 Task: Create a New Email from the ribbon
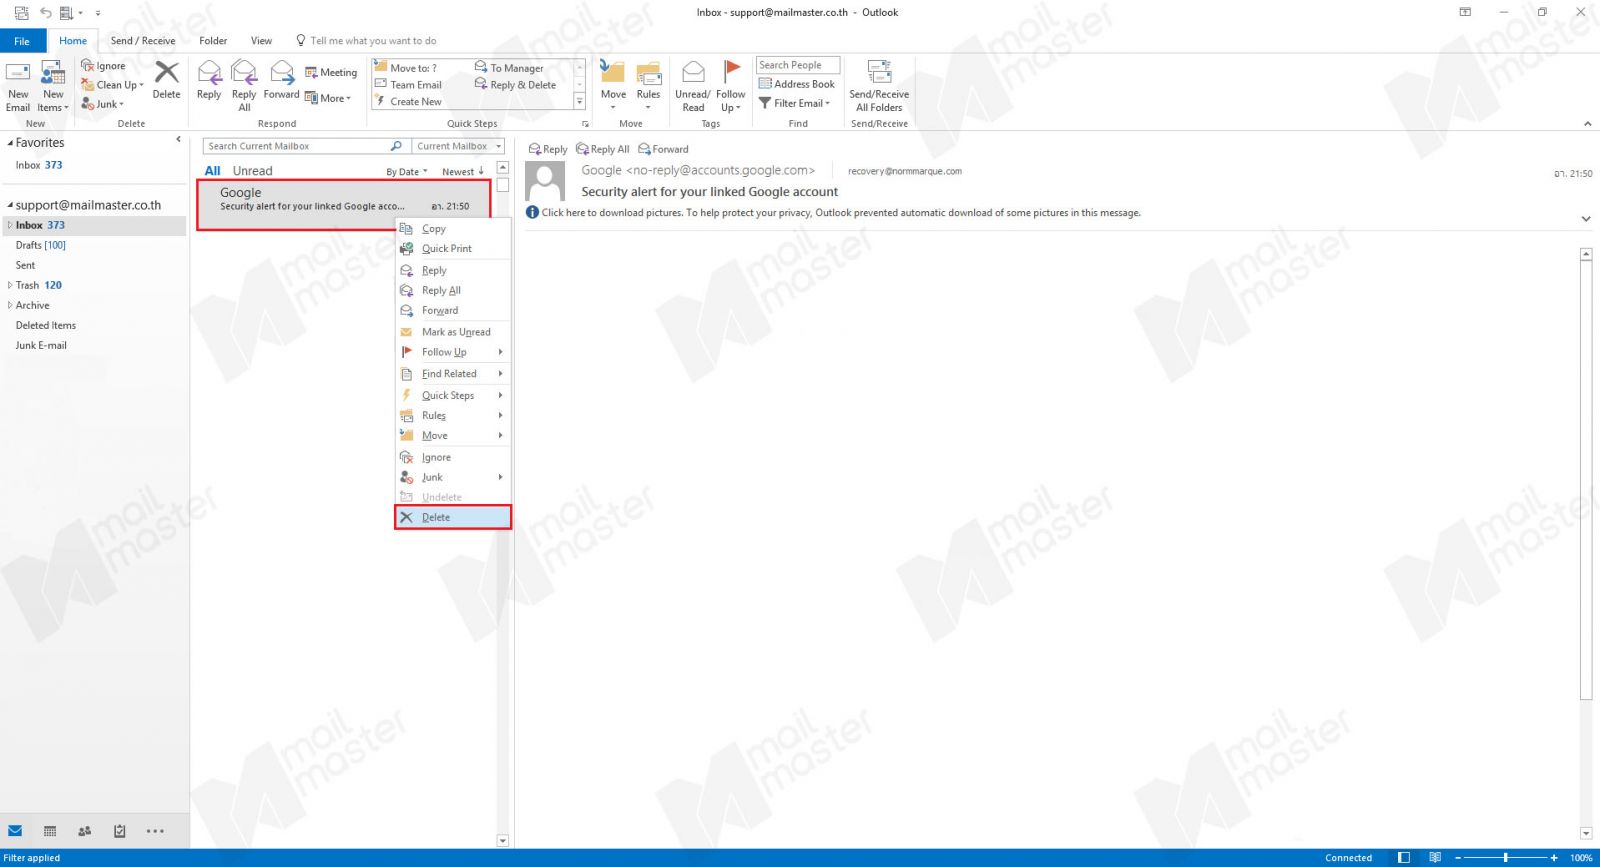pyautogui.click(x=18, y=86)
